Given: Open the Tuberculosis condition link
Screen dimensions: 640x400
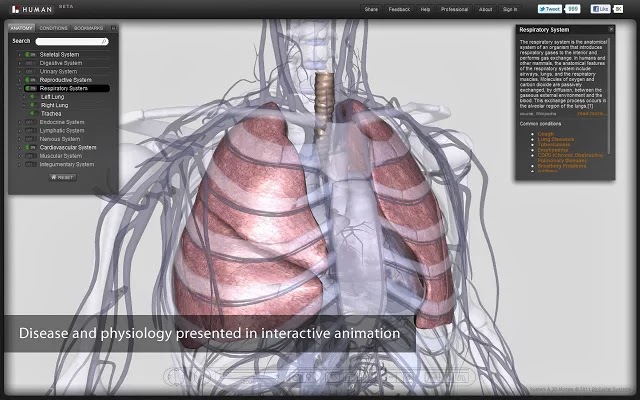Looking at the screenshot, I should tap(553, 144).
